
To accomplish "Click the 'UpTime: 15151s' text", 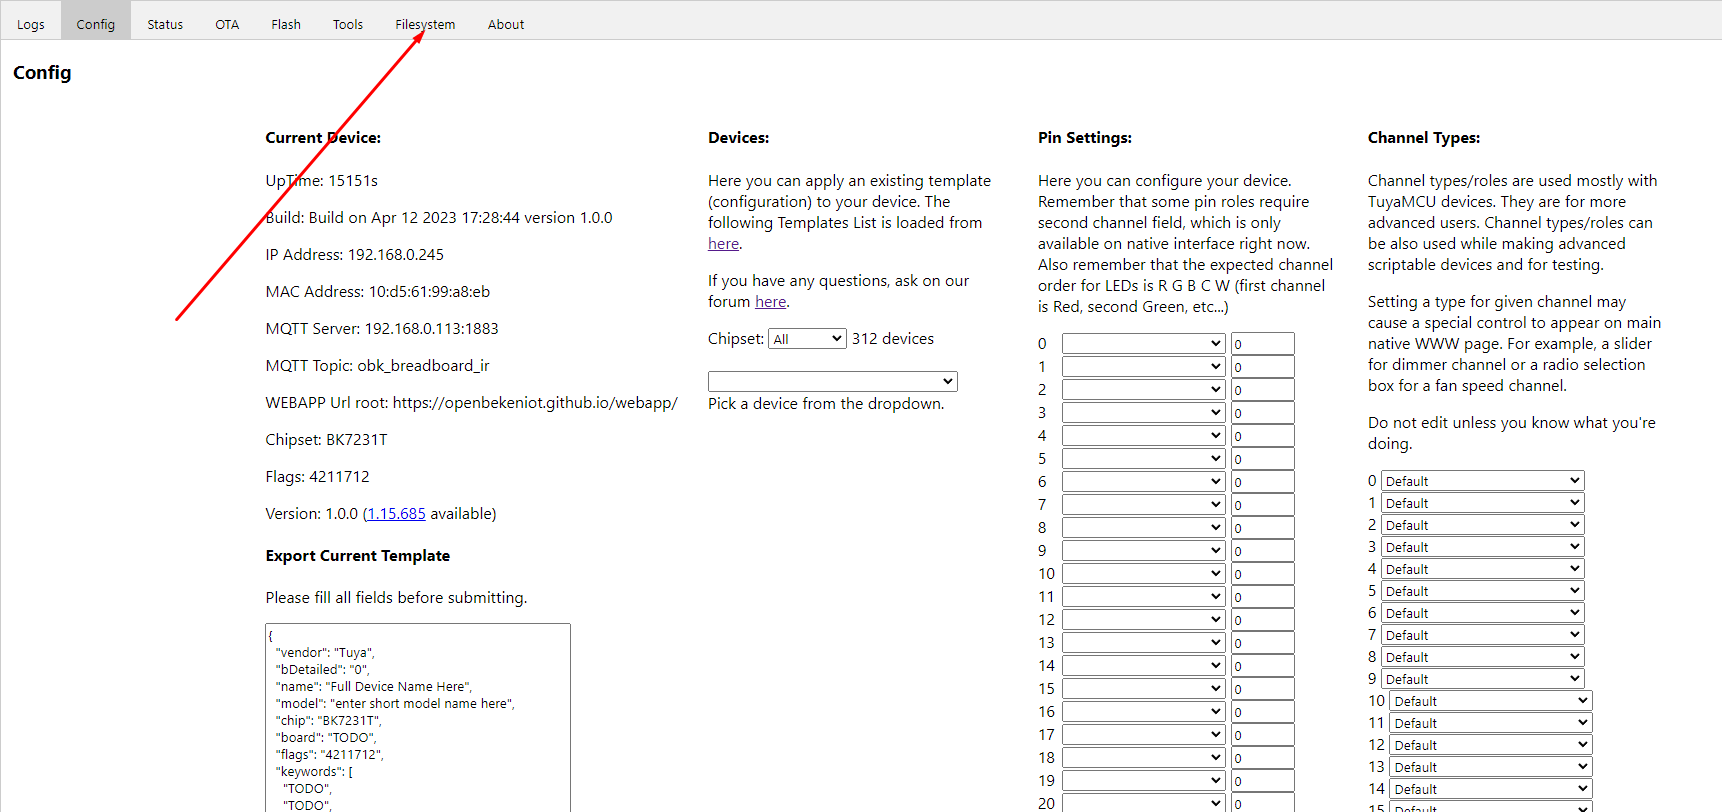I will 321,181.
